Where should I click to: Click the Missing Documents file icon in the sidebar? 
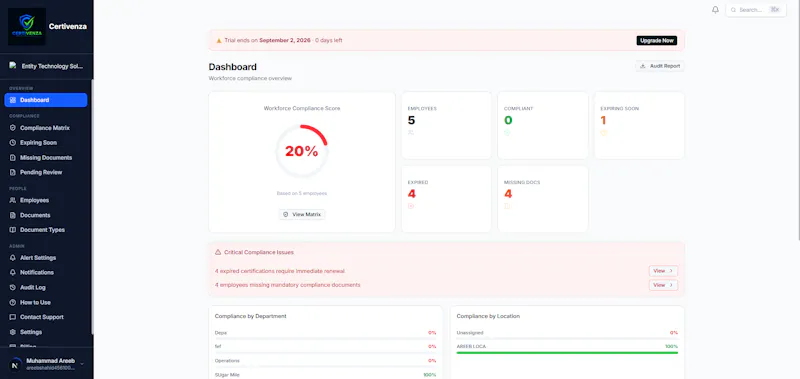(x=13, y=158)
